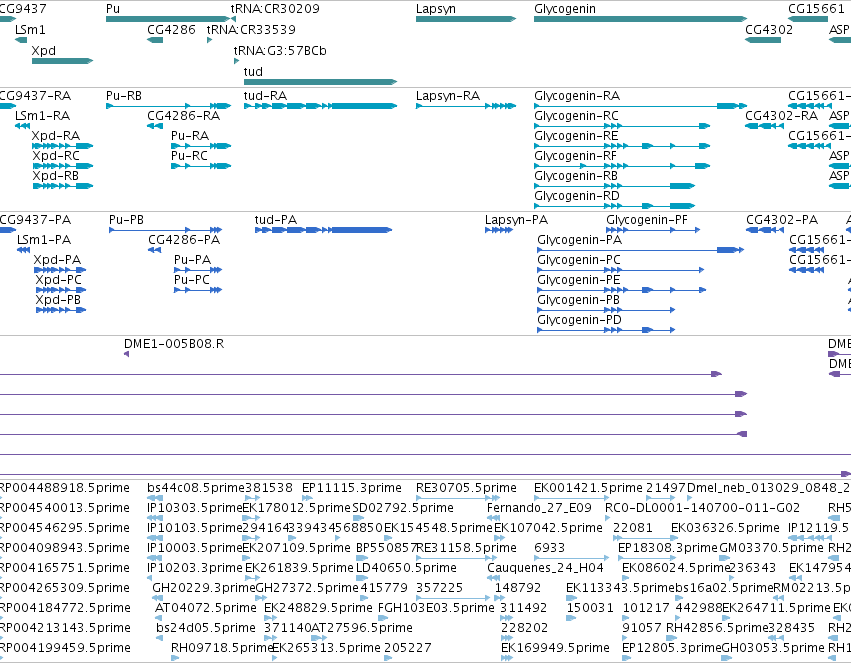The width and height of the screenshot is (851, 663).
Task: Select the CG4302-PA protein label
Action: (782, 220)
